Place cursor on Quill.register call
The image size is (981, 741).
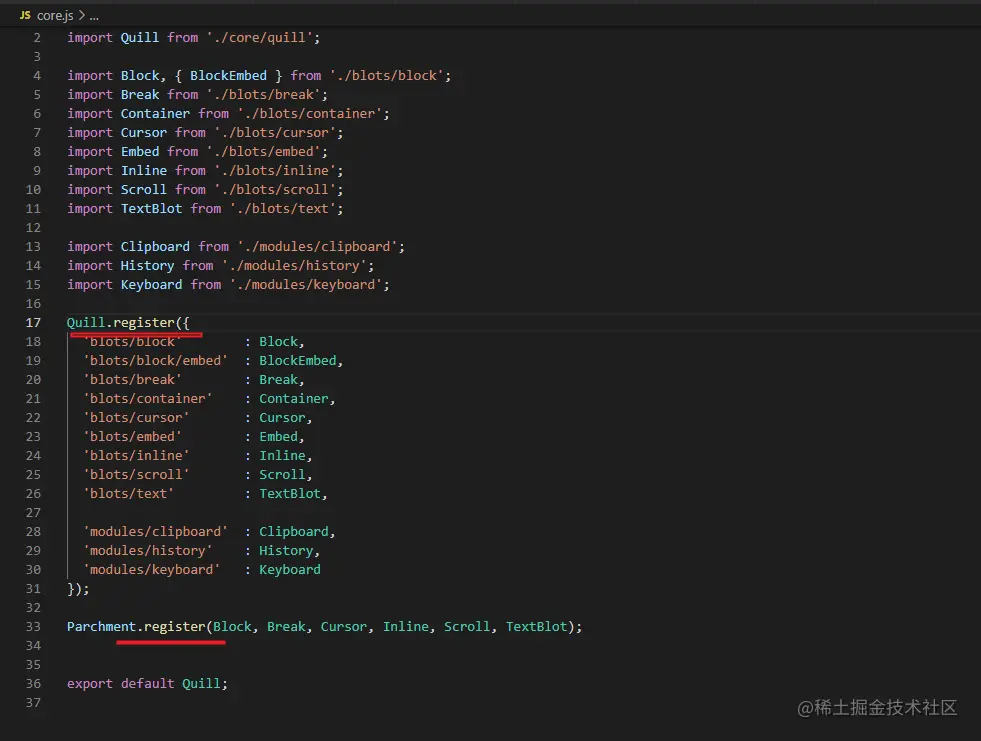click(143, 323)
